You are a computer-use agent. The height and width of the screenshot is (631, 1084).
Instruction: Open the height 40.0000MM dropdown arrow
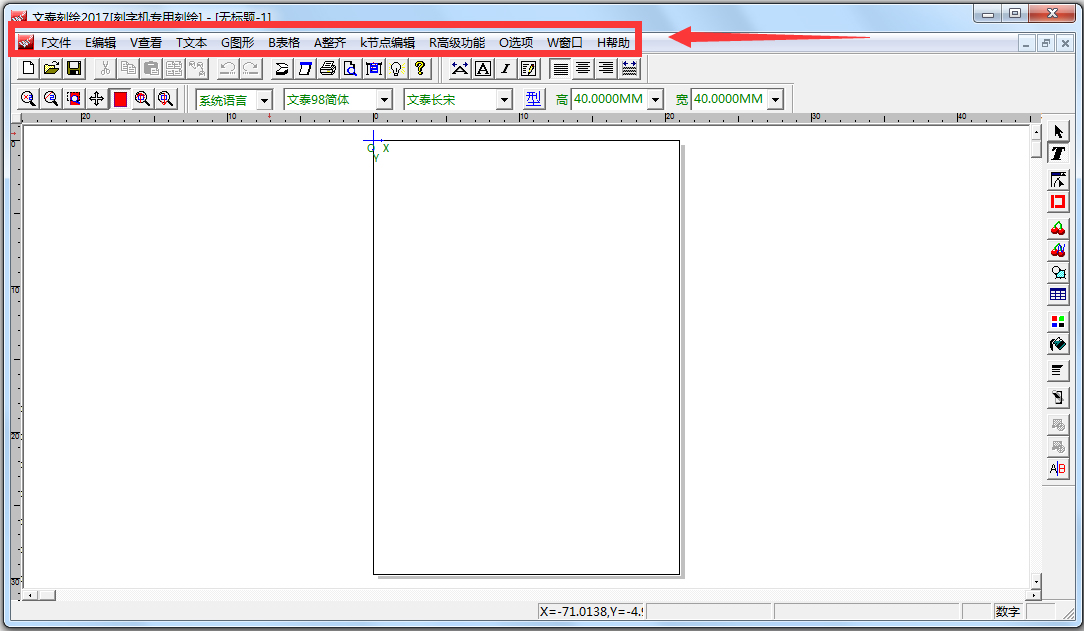655,100
